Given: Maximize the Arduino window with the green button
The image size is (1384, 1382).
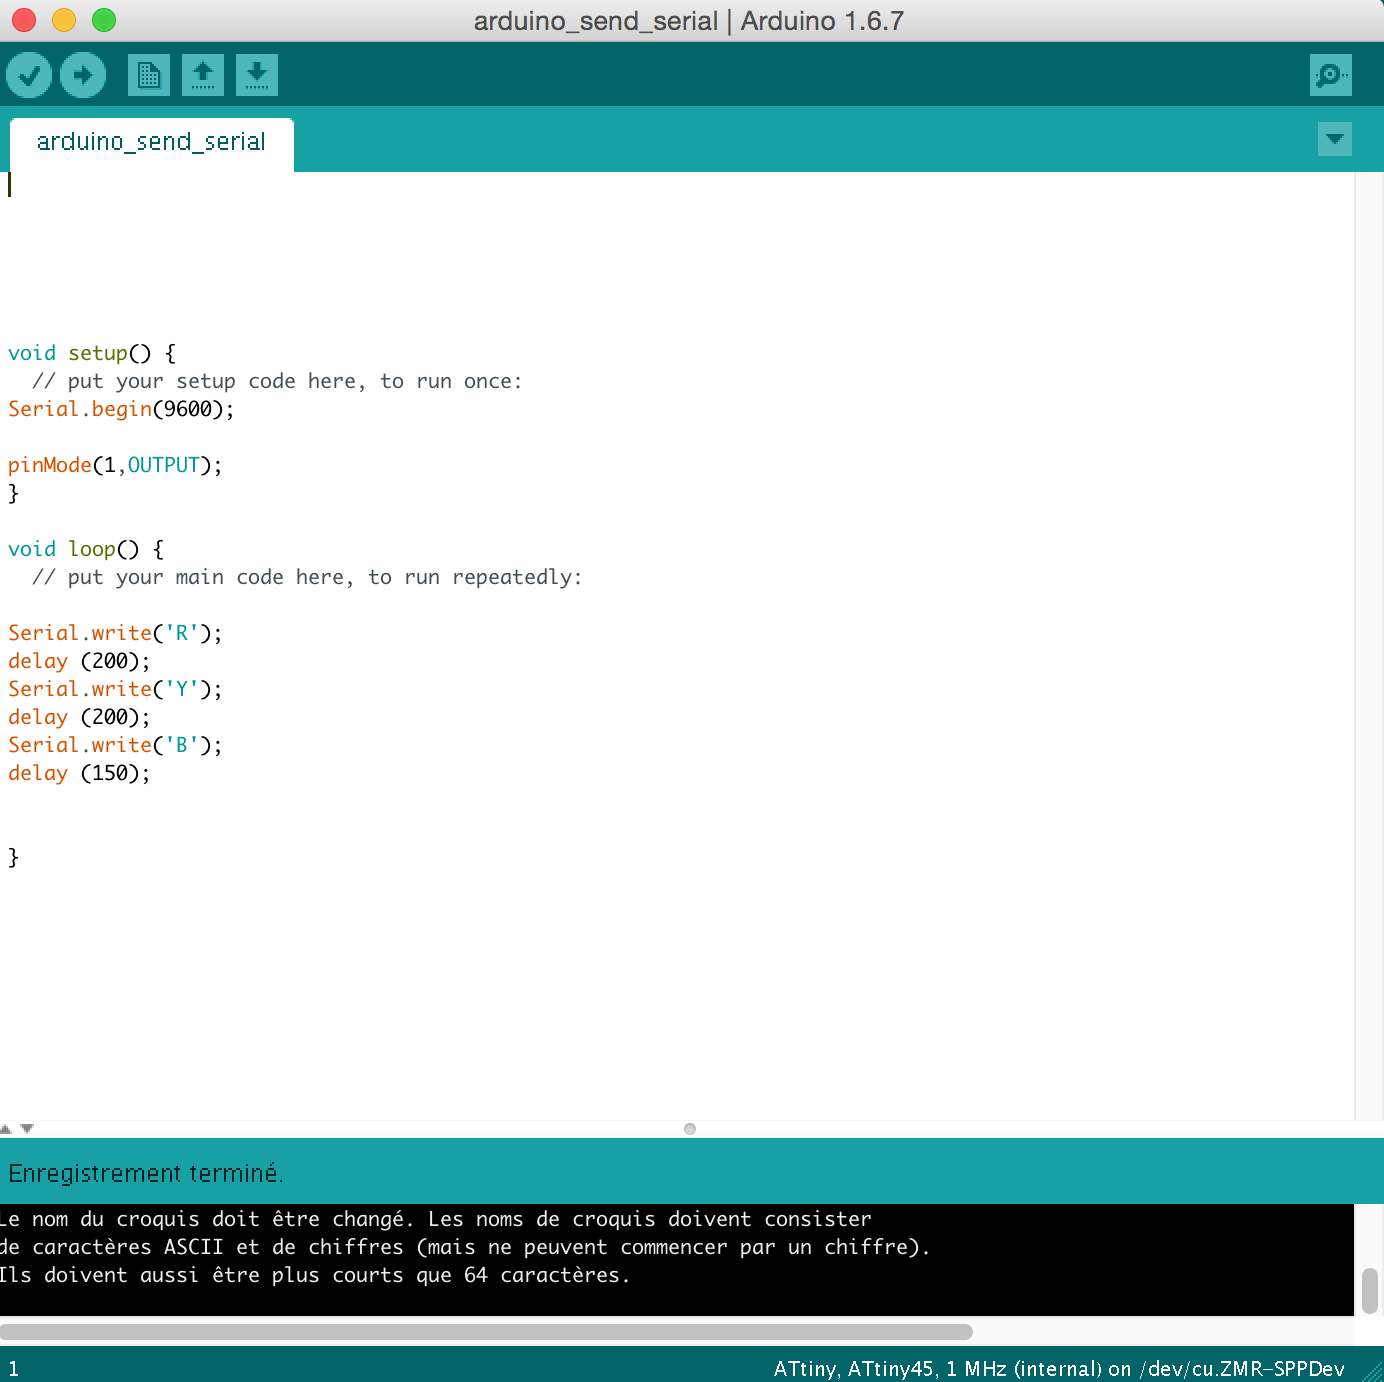Looking at the screenshot, I should (x=104, y=20).
